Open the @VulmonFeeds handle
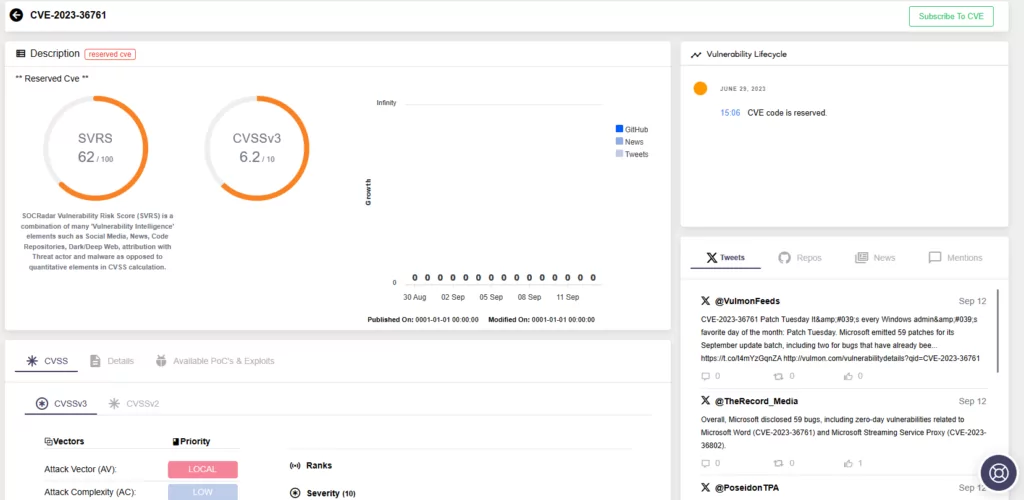This screenshot has width=1024, height=500. 747,301
